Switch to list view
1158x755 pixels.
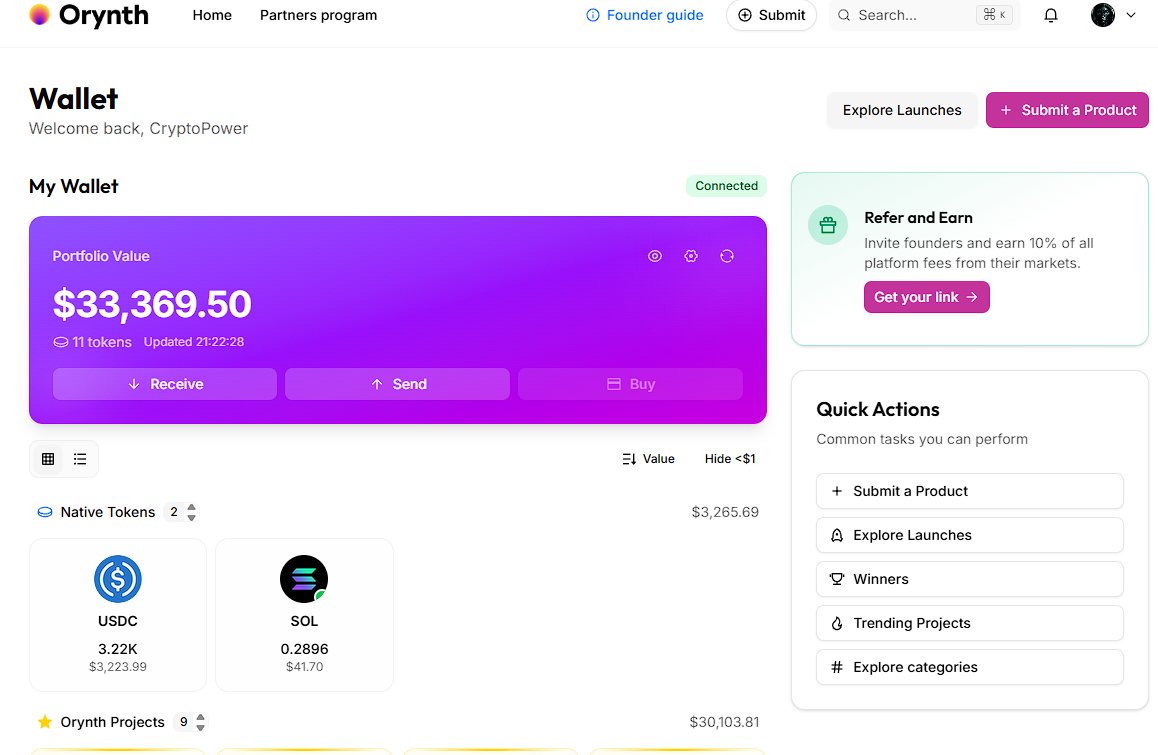click(x=80, y=459)
